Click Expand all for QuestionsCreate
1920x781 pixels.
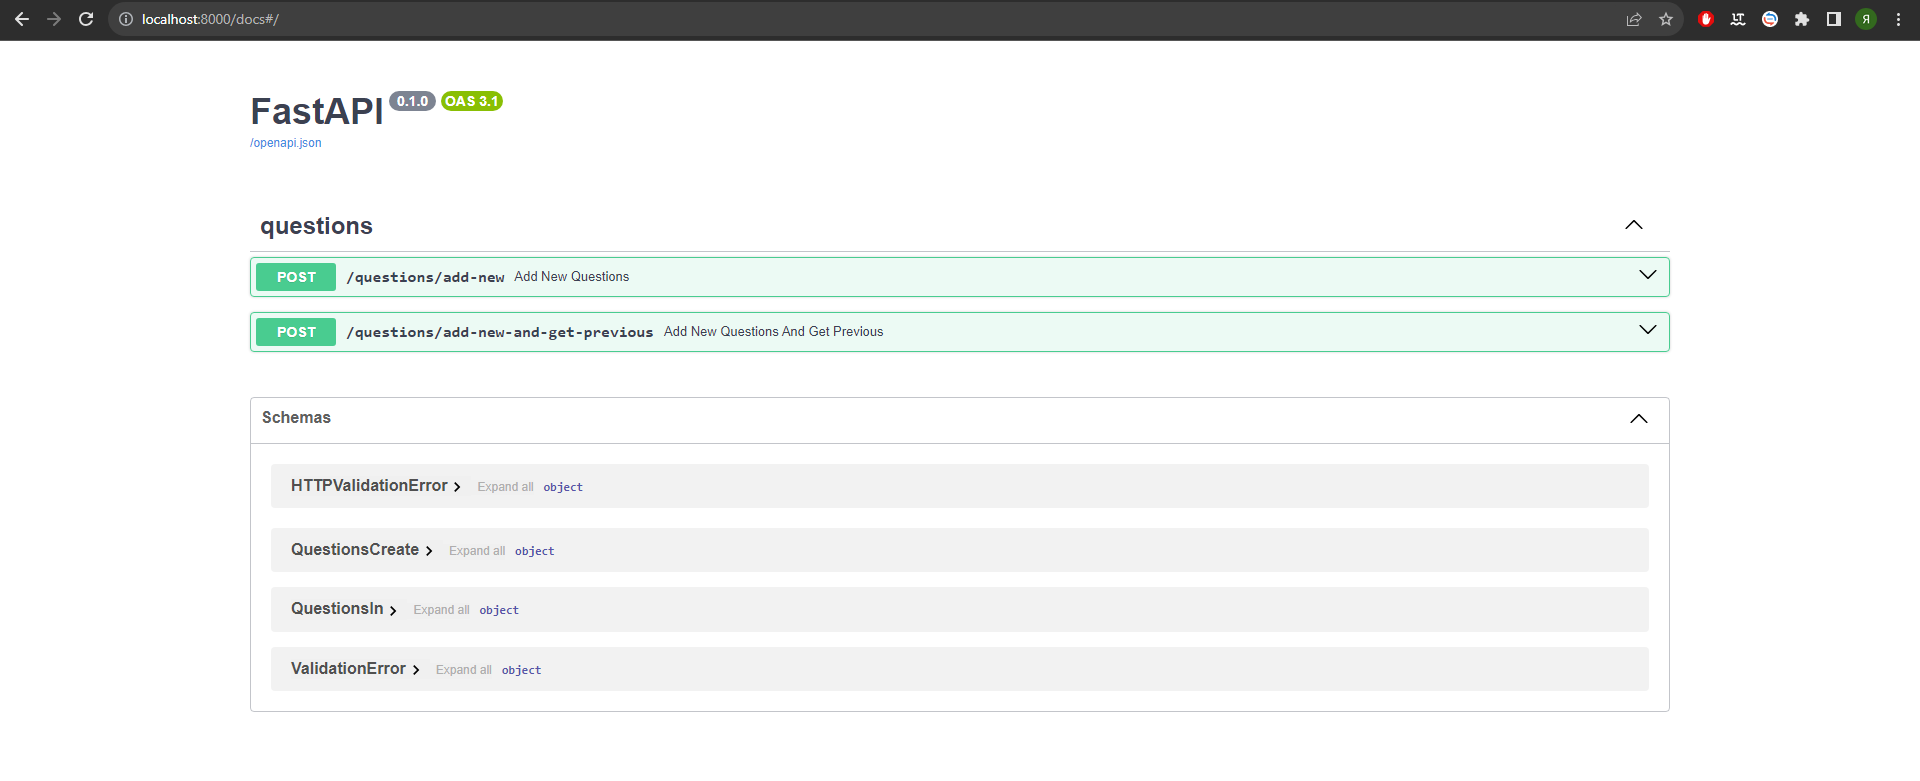coord(477,551)
